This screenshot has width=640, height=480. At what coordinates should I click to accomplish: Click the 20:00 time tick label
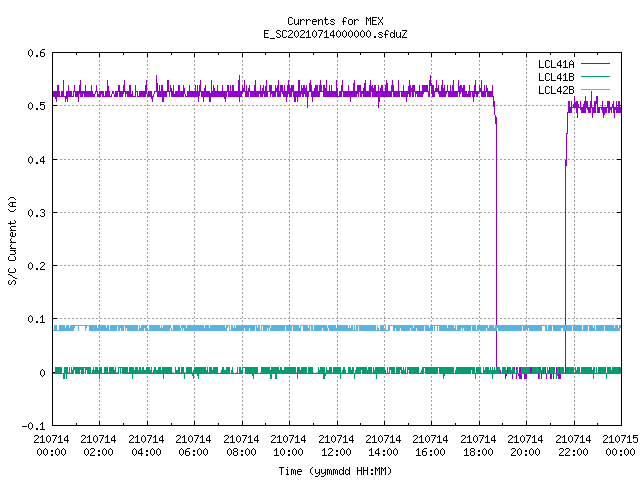[x=525, y=452]
